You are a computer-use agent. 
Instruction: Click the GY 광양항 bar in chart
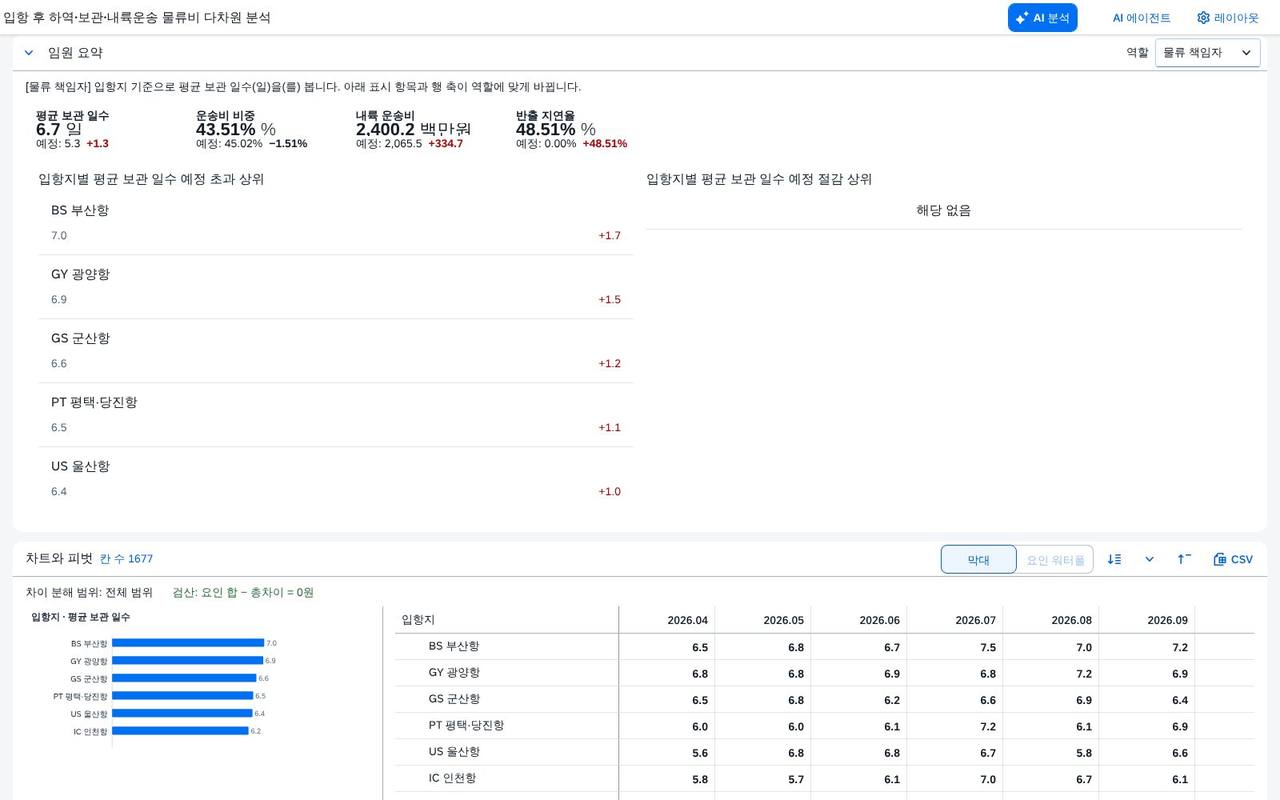pos(187,661)
